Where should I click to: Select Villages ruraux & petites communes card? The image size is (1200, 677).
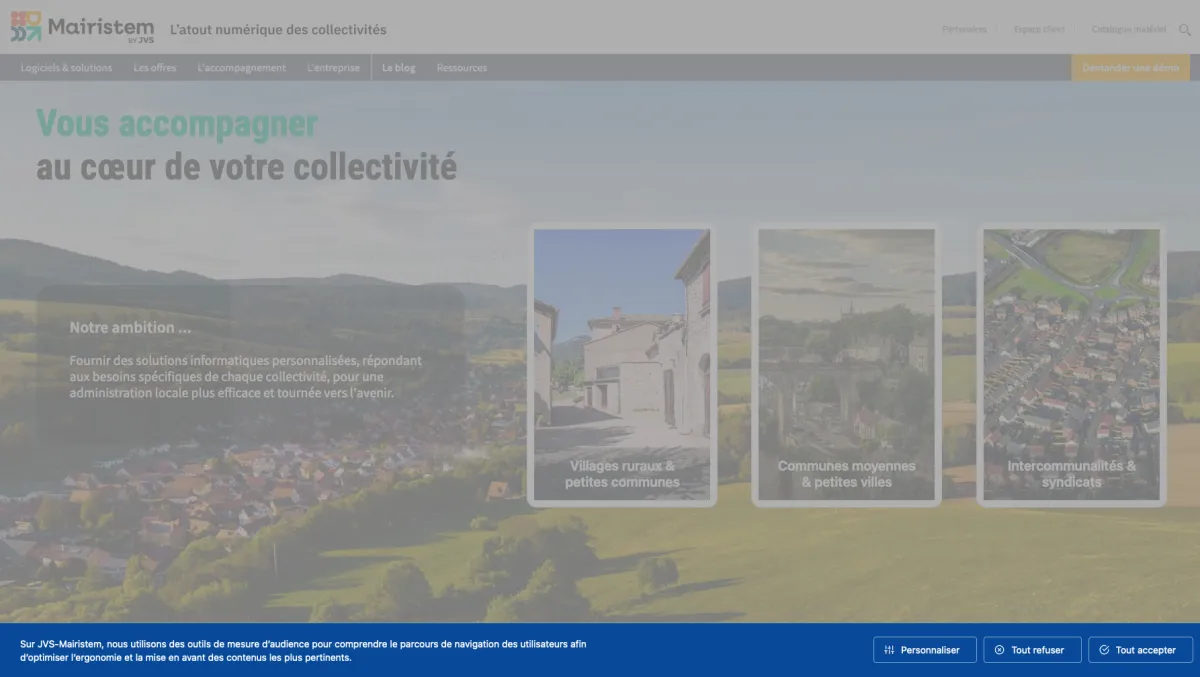tap(622, 365)
